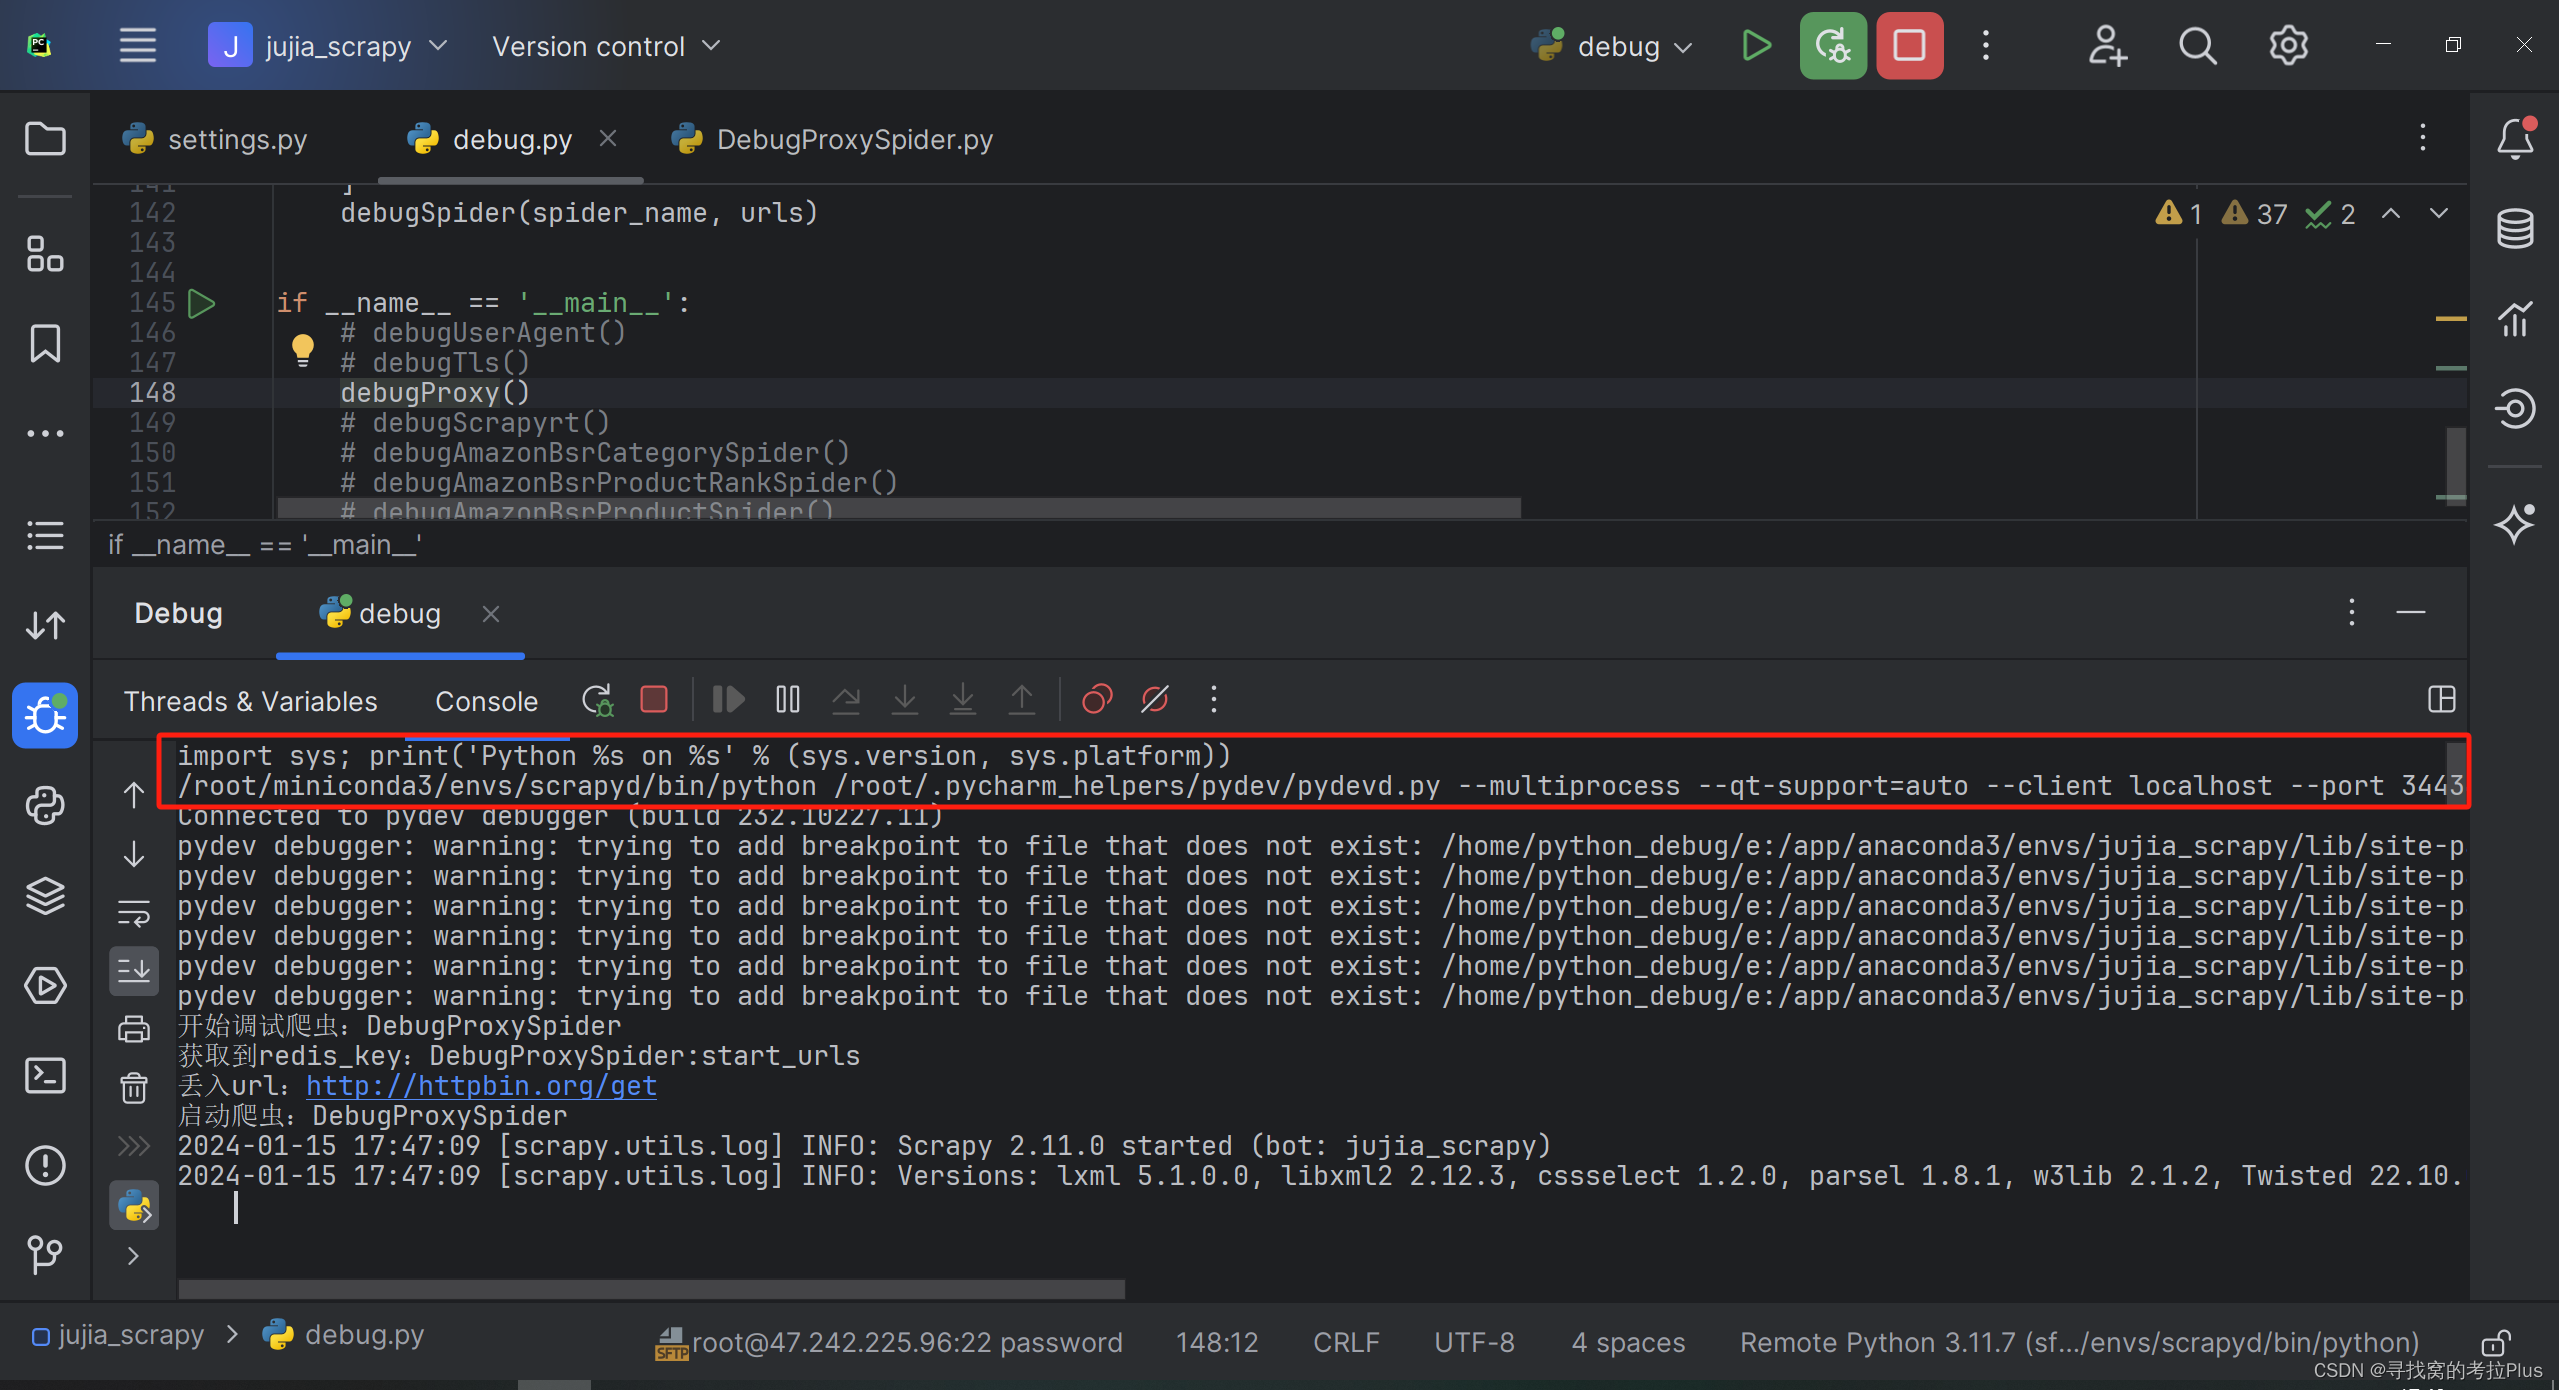Viewport: 2559px width, 1390px height.
Task: Stop the running debug session red button
Action: click(1909, 46)
